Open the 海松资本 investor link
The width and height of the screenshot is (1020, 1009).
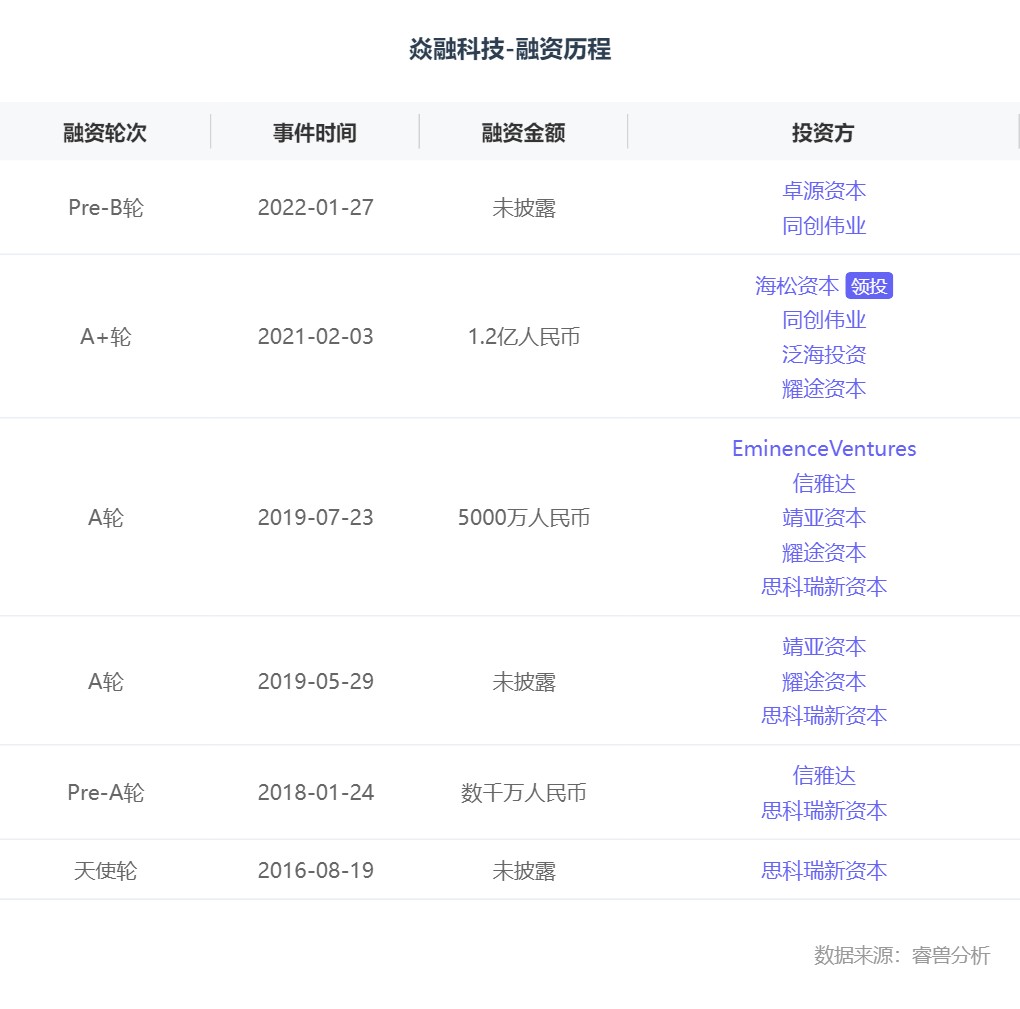pyautogui.click(x=797, y=286)
